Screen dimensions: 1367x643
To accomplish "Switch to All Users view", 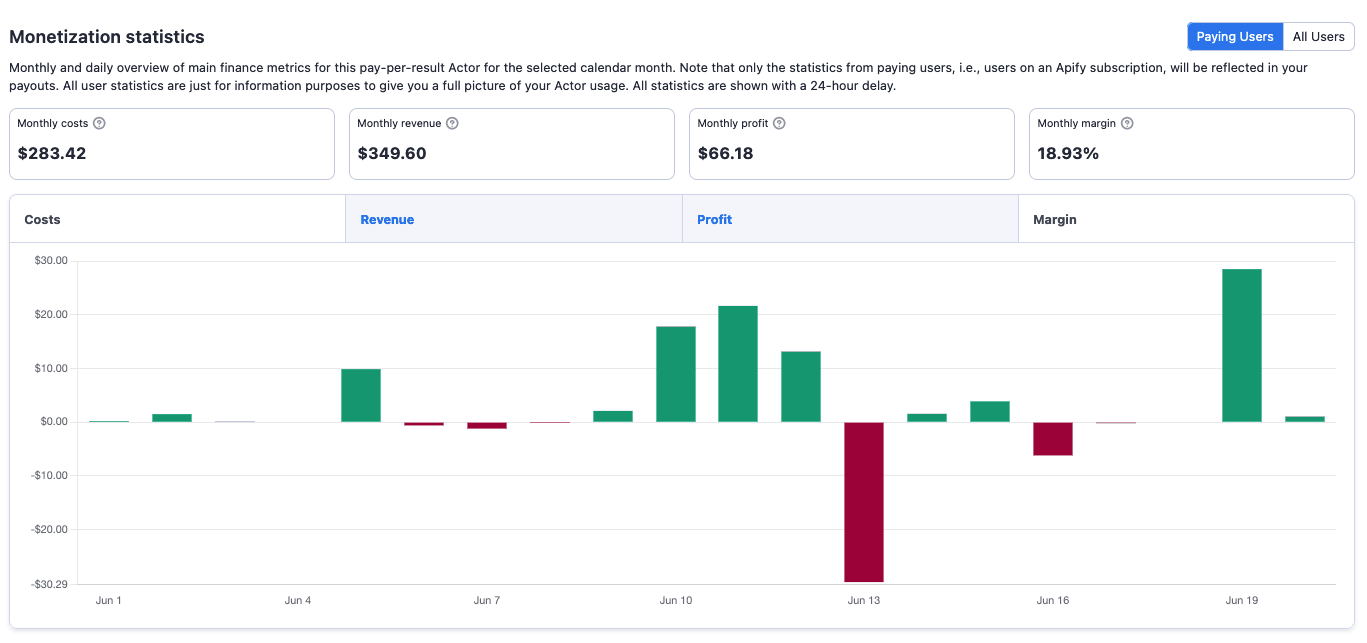I will pos(1318,37).
